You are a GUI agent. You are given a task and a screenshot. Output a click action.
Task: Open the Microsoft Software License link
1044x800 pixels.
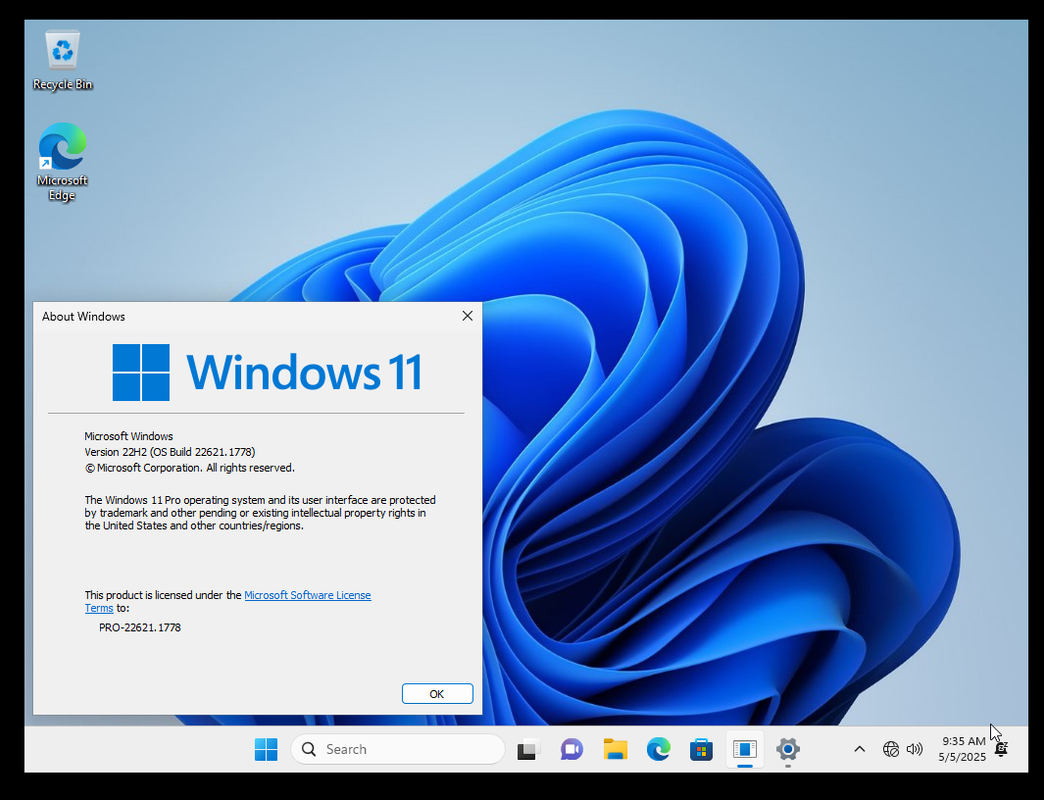click(x=308, y=595)
